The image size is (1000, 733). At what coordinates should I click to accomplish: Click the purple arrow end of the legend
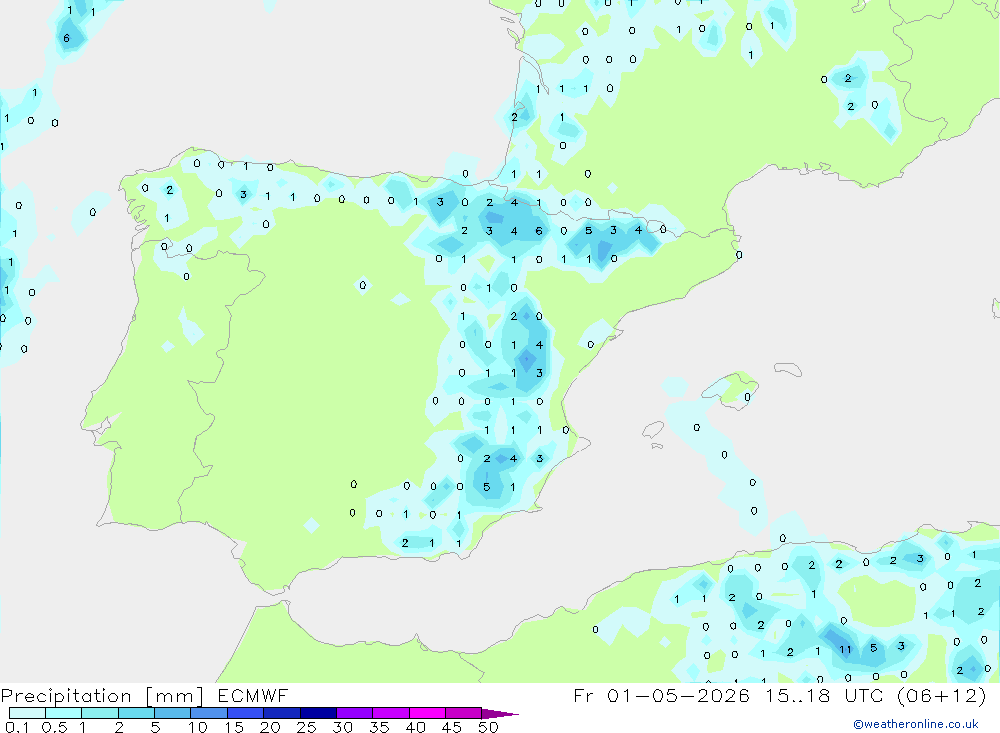coord(499,713)
